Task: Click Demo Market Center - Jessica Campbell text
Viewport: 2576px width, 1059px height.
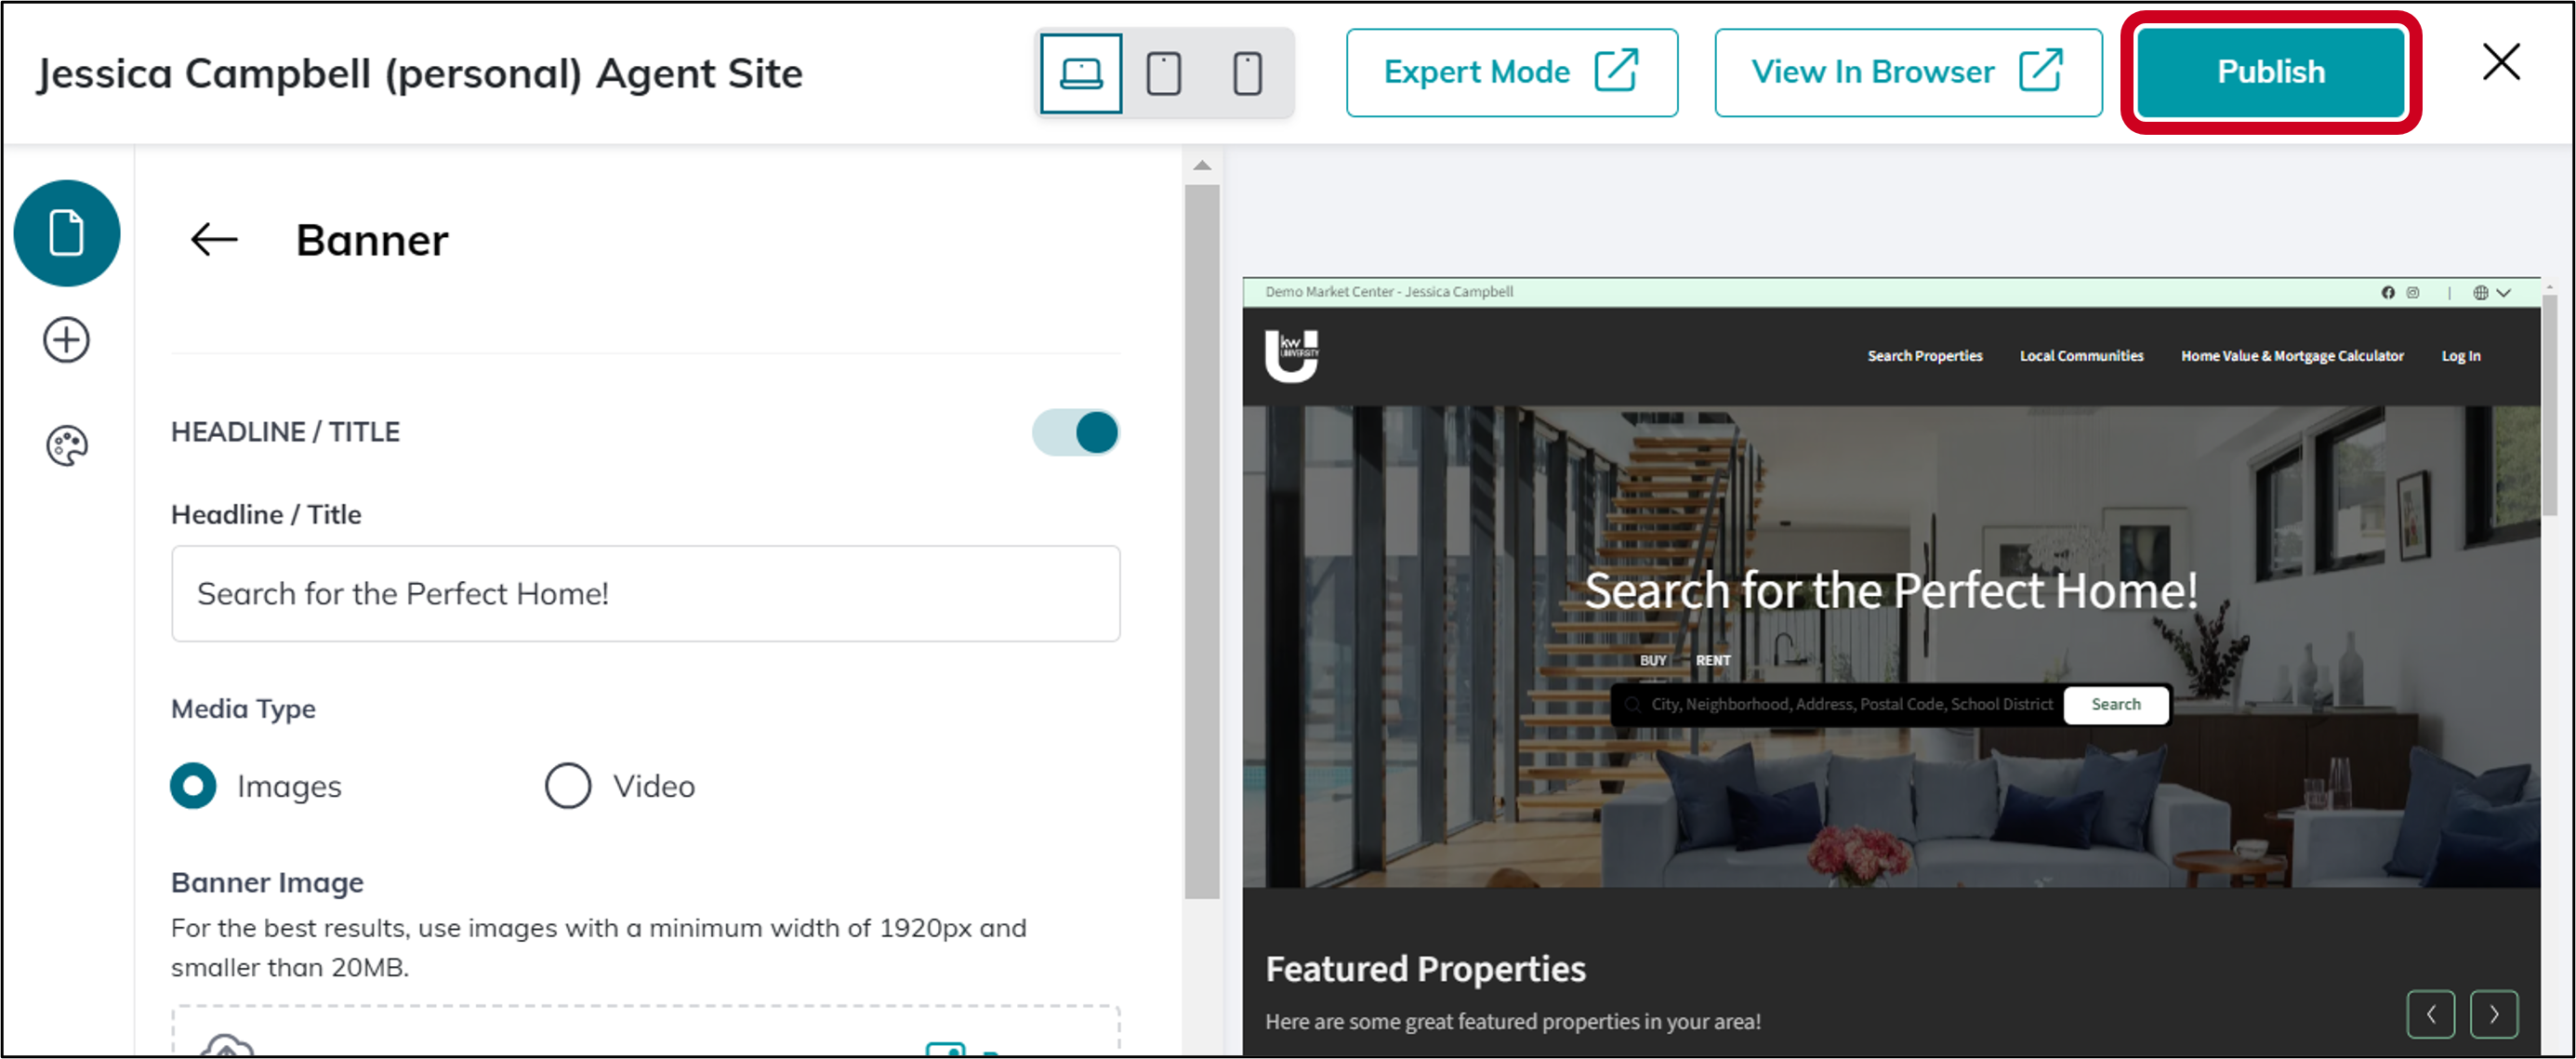Action: pos(1389,292)
